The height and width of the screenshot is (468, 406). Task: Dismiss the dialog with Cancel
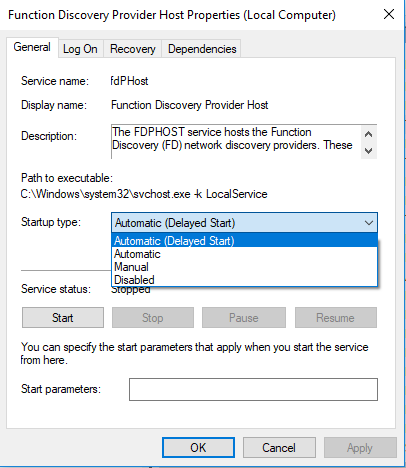coord(279,448)
